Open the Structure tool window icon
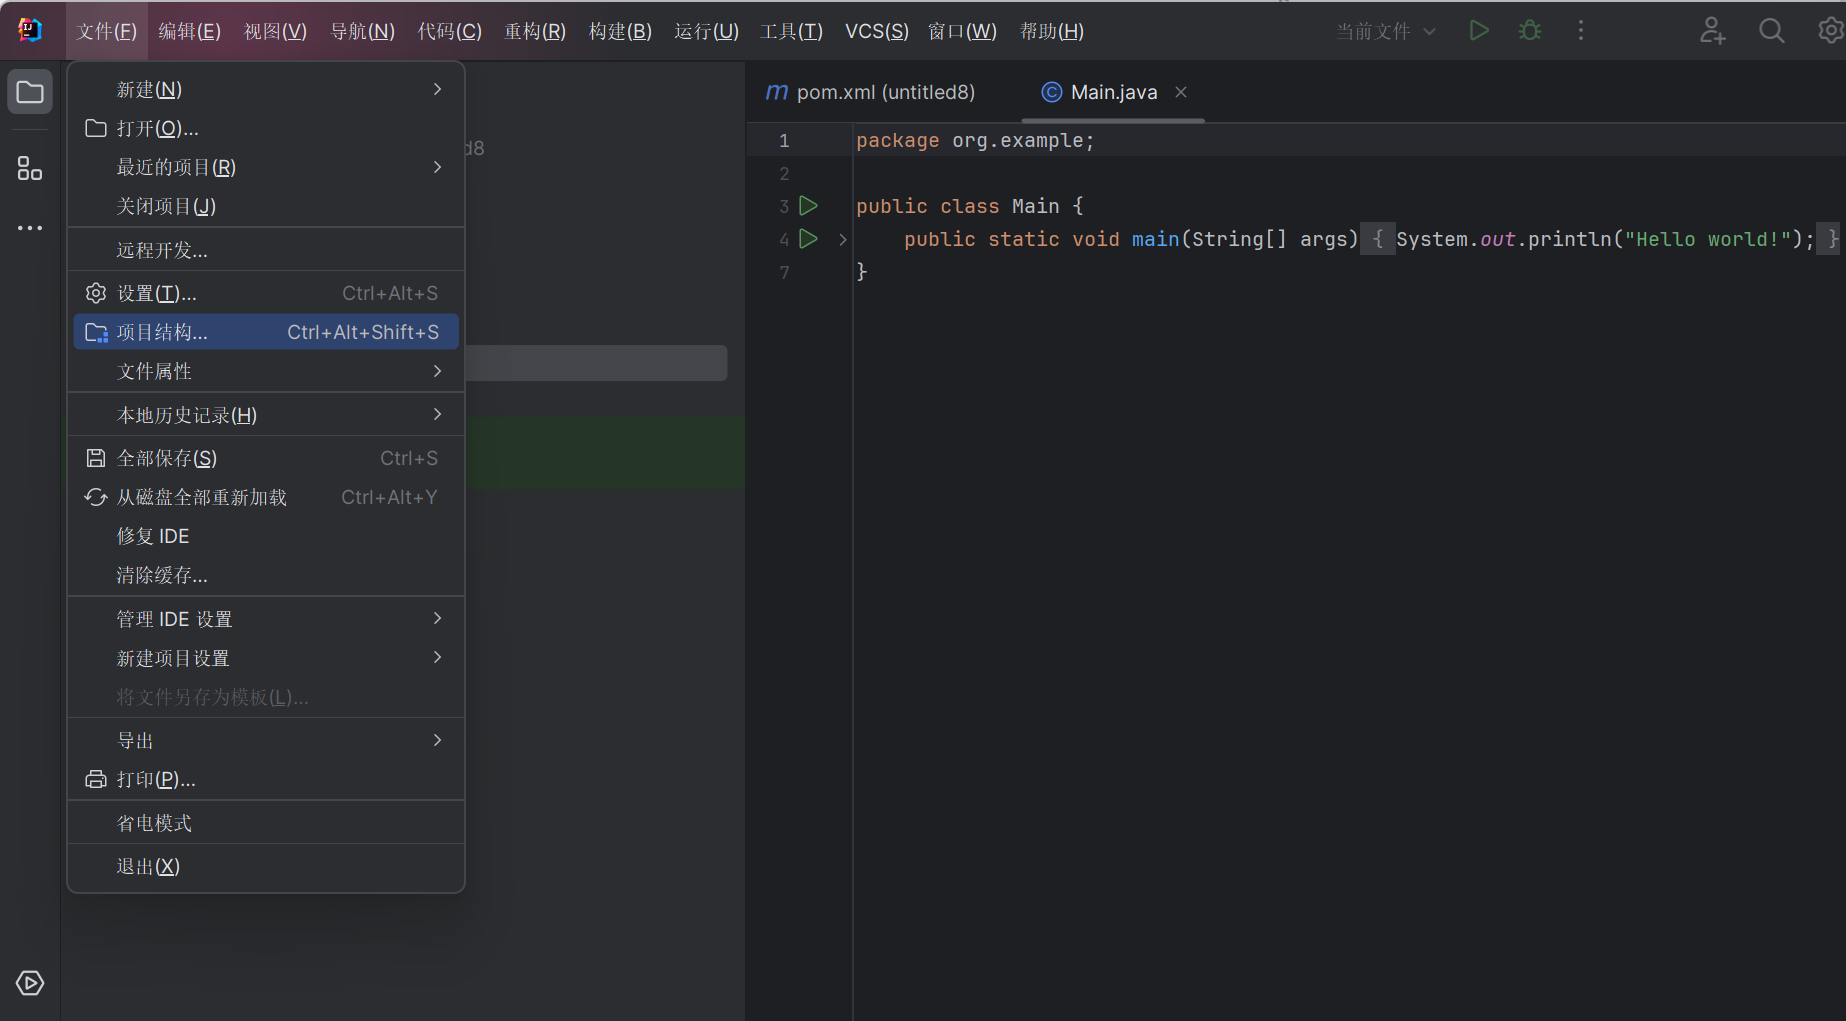This screenshot has height=1021, width=1846. click(30, 168)
